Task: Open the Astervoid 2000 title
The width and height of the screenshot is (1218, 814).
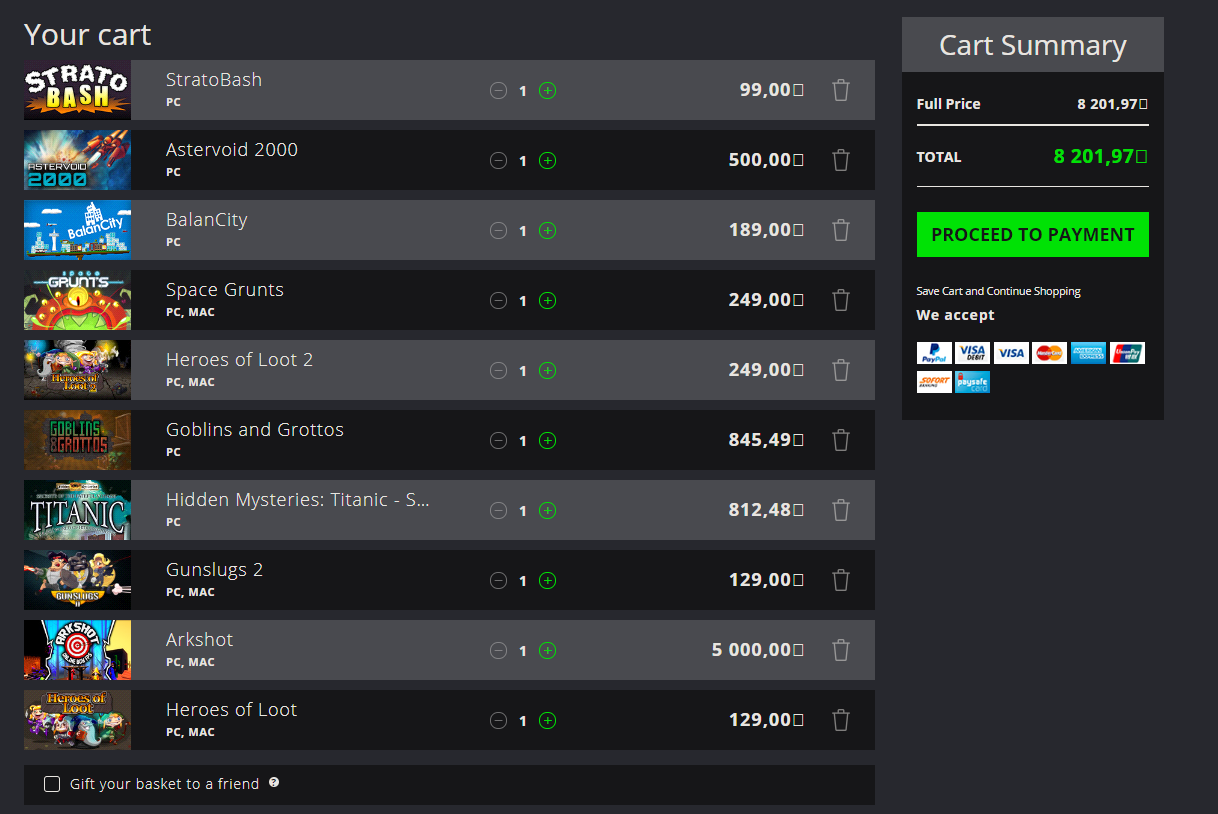Action: [x=232, y=150]
